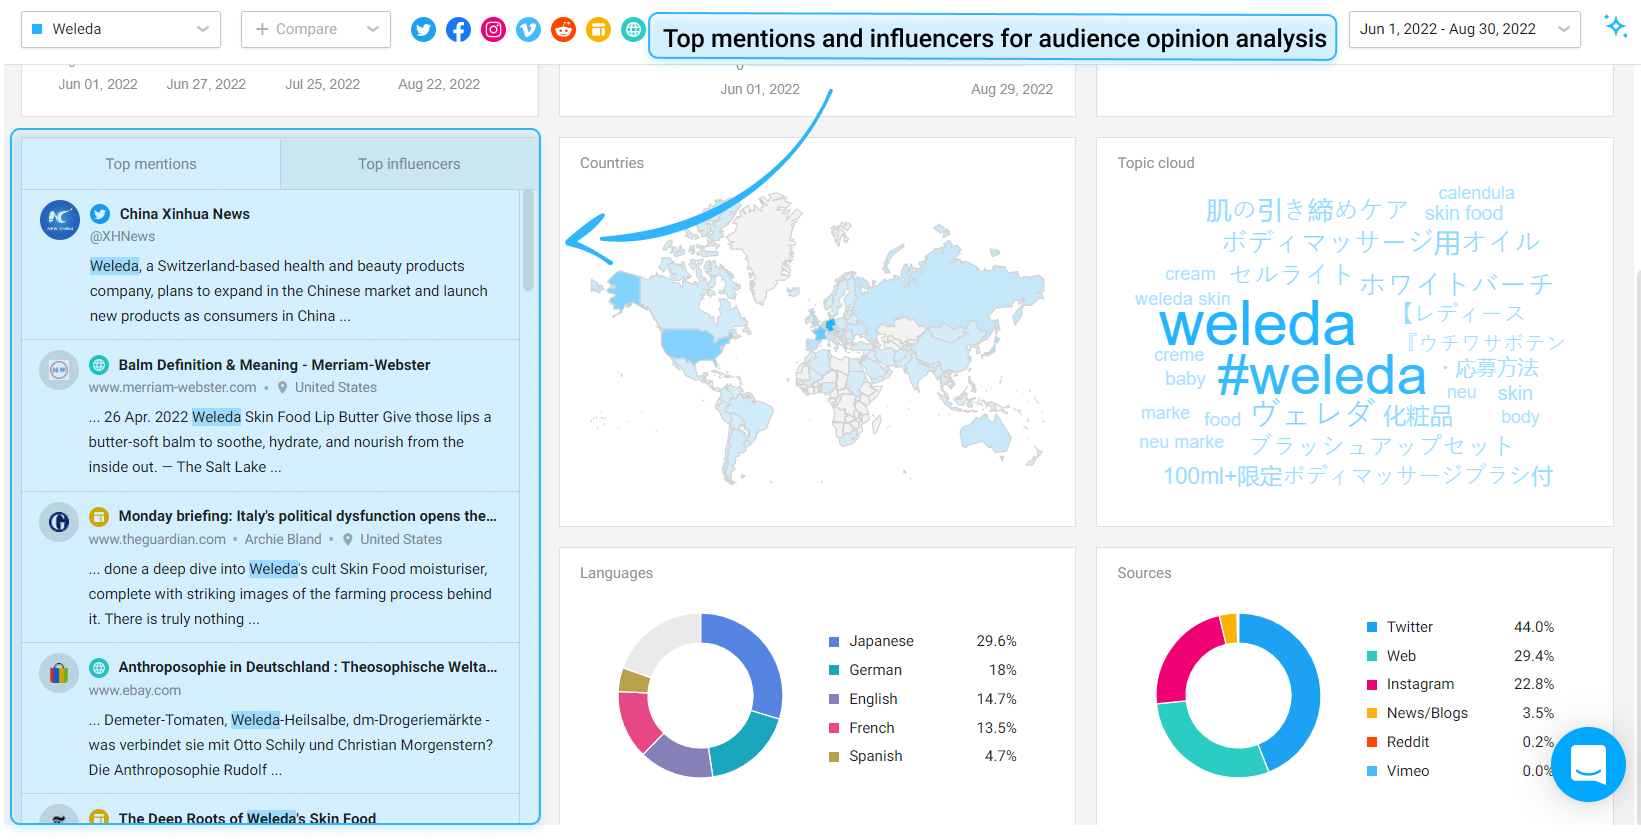Click 'skin food' in topic cloud
This screenshot has width=1641, height=840.
[x=1463, y=213]
